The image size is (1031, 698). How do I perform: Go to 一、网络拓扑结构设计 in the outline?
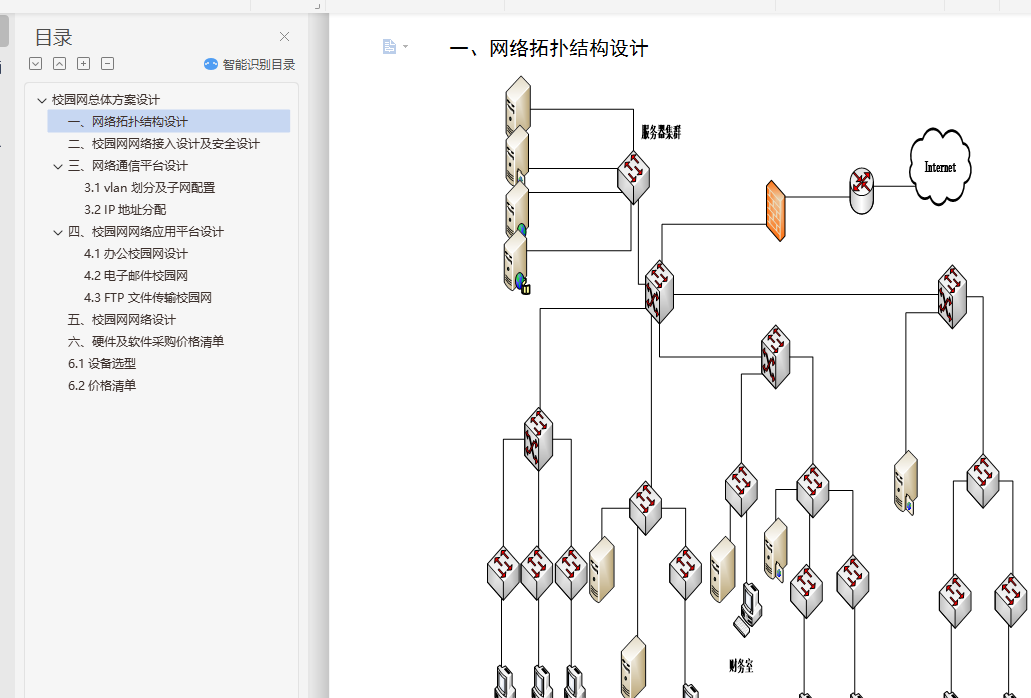128,122
